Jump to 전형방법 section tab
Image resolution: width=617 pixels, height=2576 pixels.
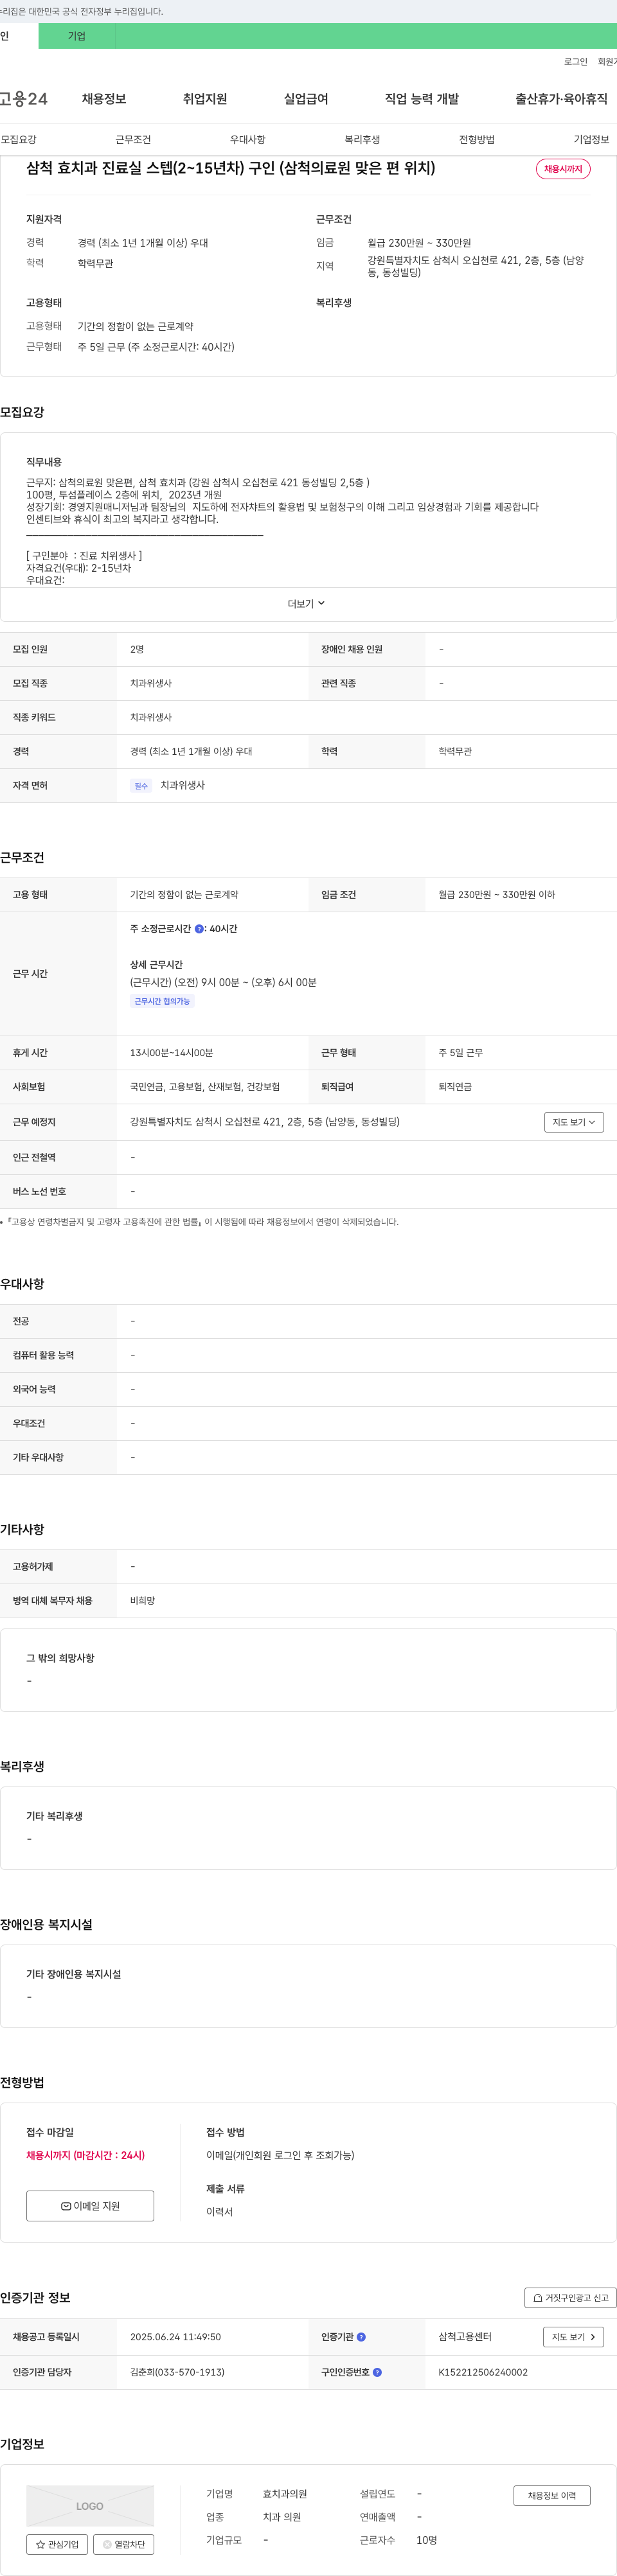477,139
